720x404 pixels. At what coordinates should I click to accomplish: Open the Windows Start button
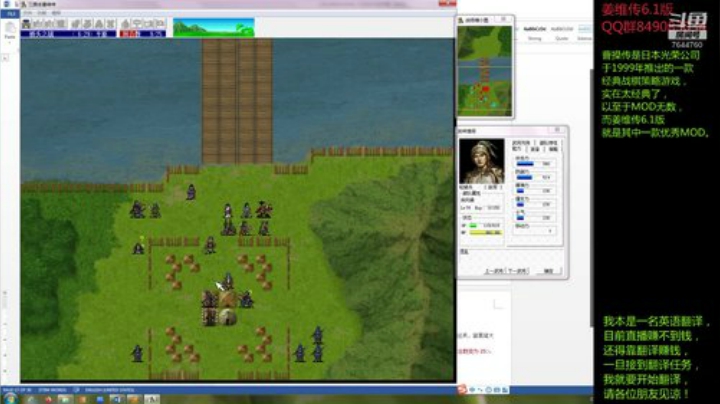10,399
